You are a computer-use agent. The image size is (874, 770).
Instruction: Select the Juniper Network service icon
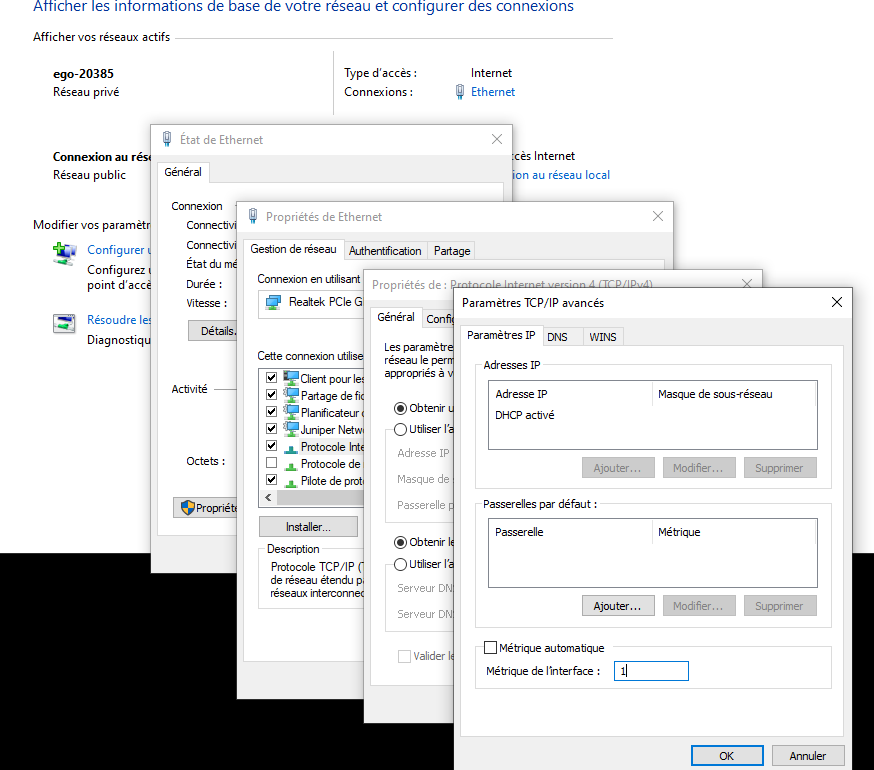click(x=291, y=429)
